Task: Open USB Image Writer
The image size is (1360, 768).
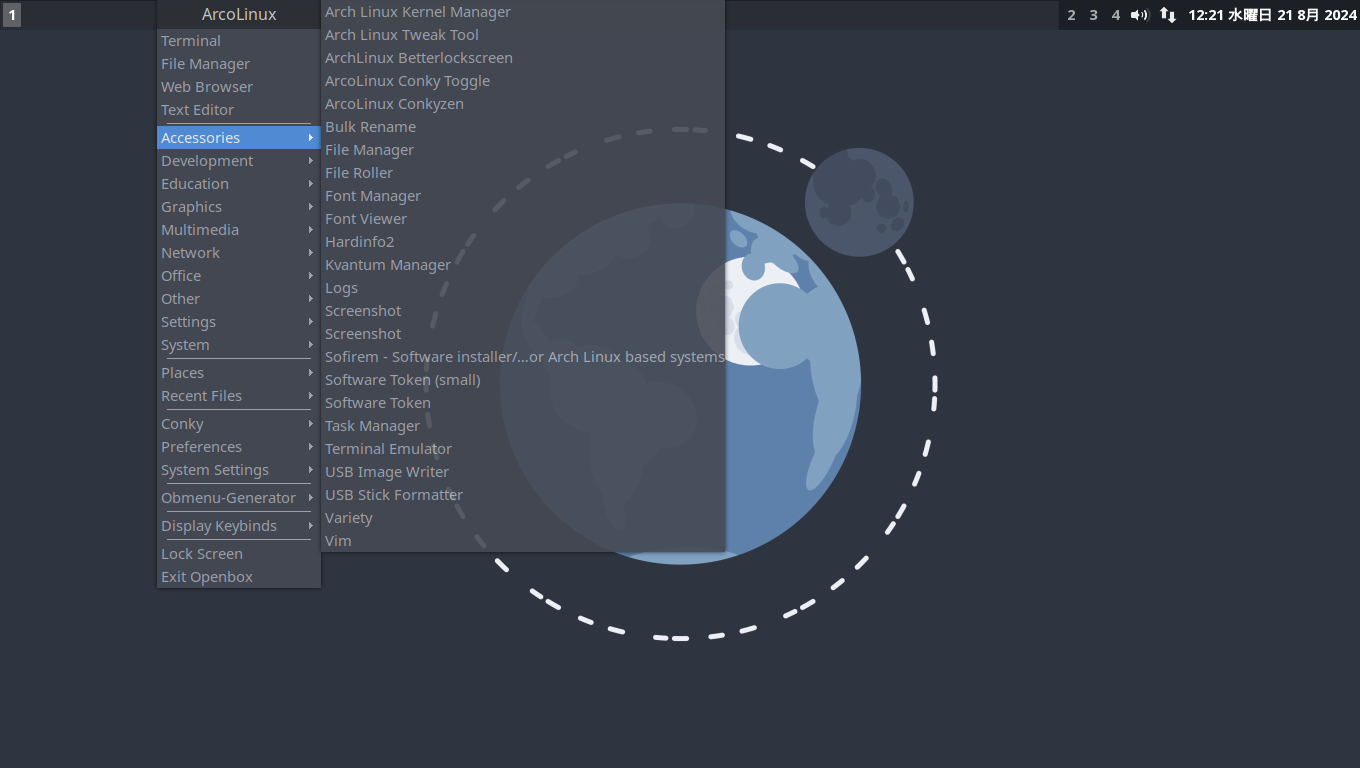Action: pyautogui.click(x=523, y=472)
